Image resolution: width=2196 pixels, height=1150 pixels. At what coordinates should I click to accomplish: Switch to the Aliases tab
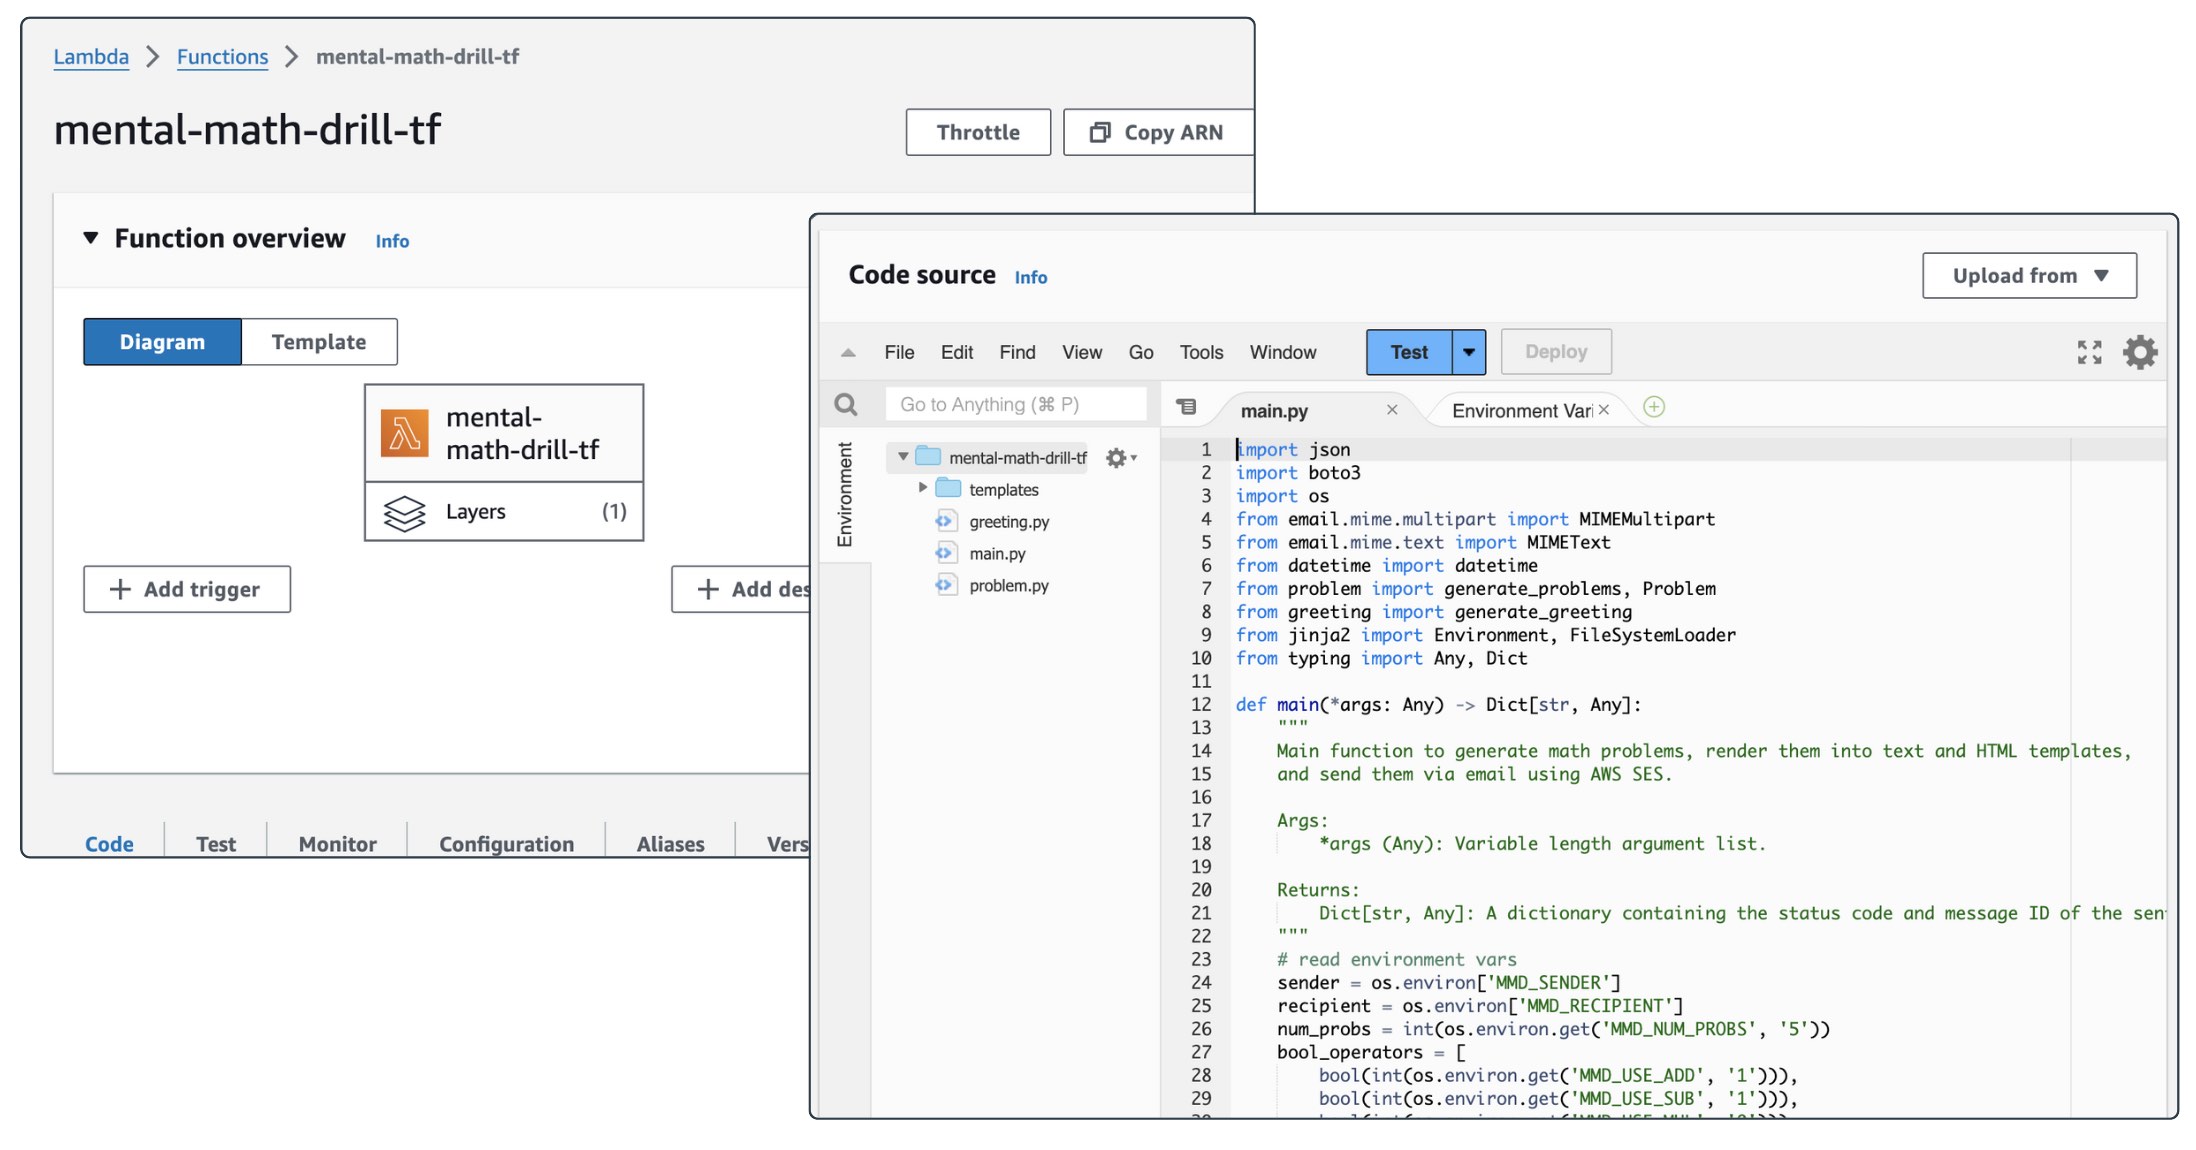point(671,844)
